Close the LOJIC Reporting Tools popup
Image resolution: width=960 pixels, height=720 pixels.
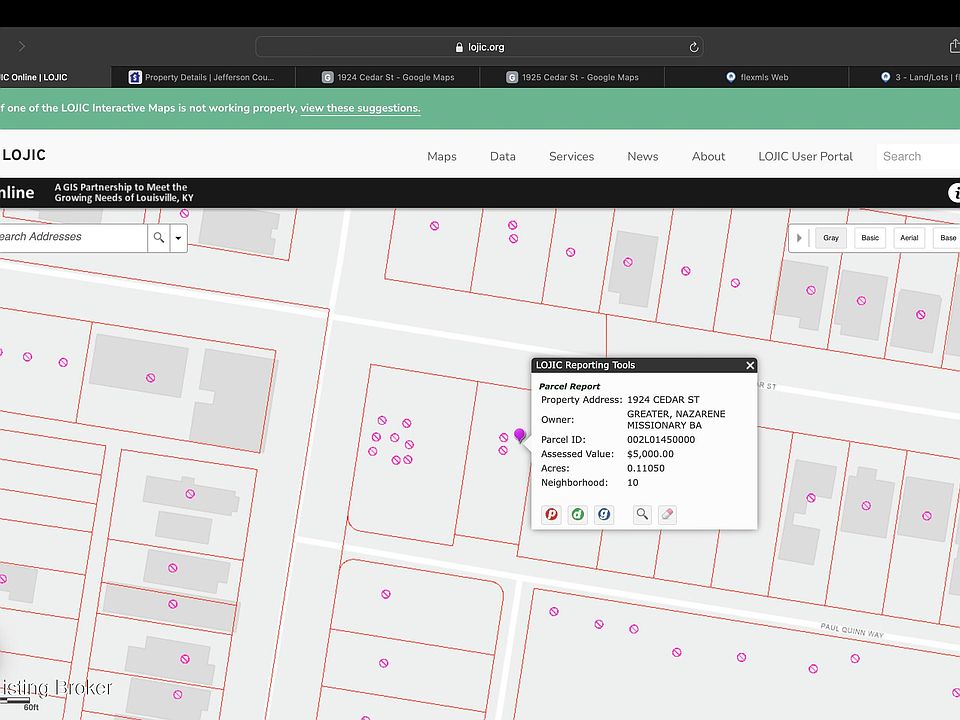[750, 366]
